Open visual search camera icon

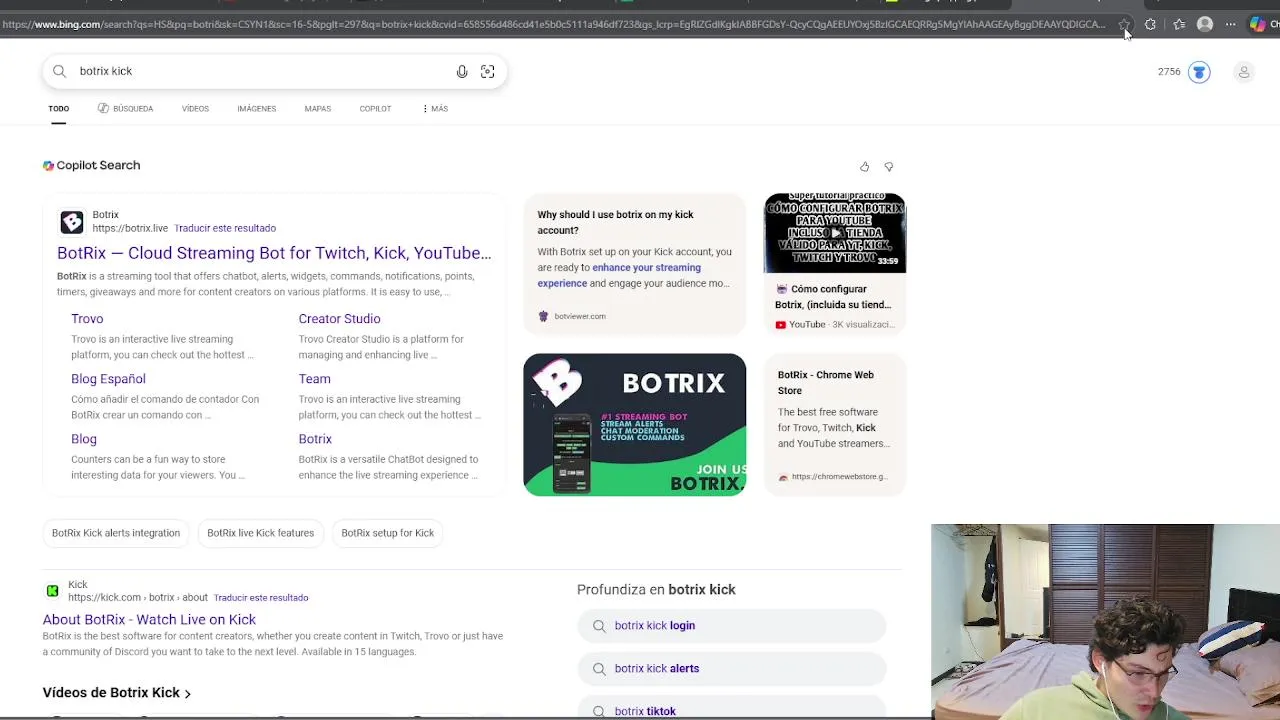tap(487, 71)
